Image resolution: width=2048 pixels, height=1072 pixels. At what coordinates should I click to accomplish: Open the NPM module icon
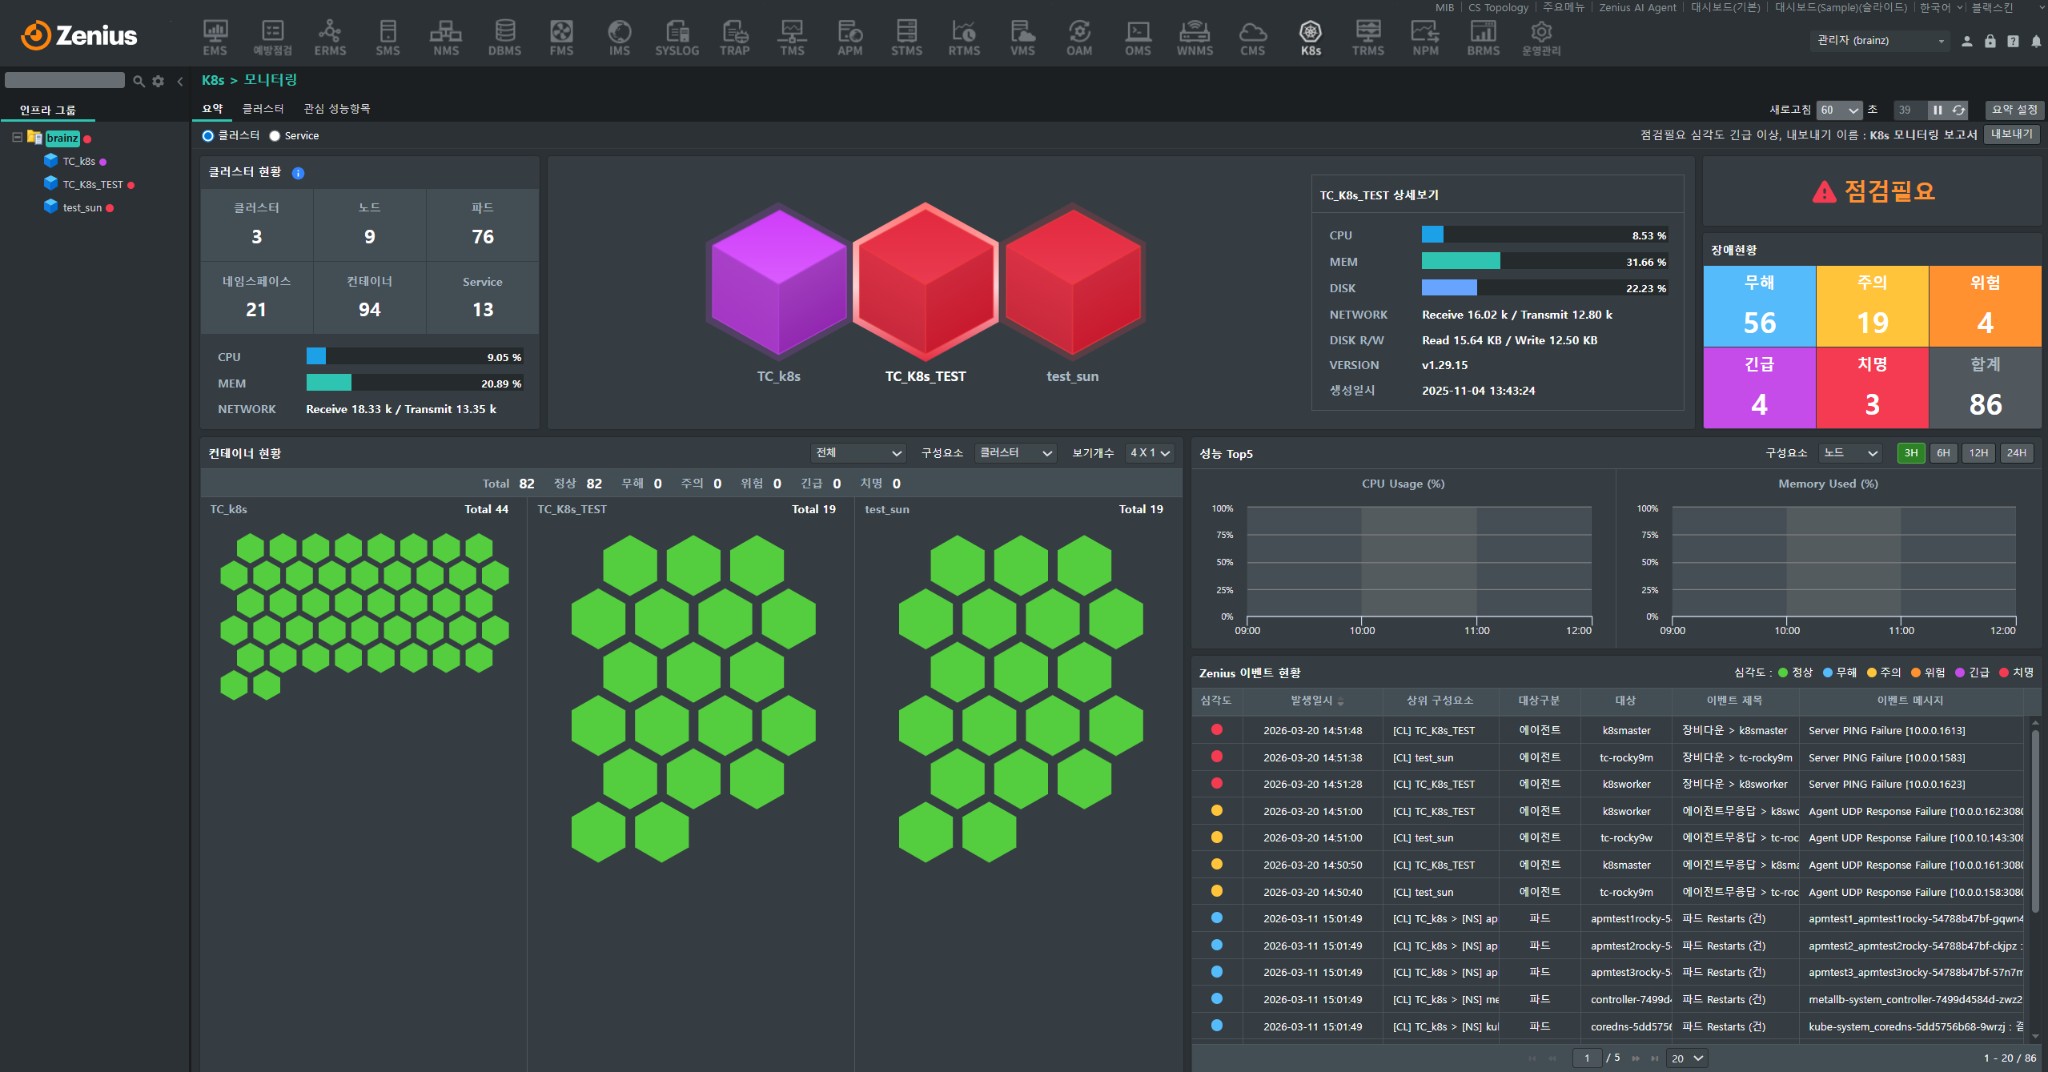[1426, 37]
